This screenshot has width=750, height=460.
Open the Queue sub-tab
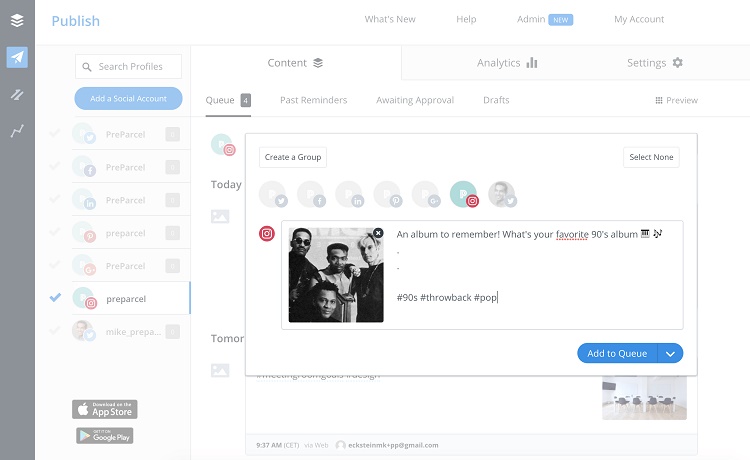click(228, 100)
